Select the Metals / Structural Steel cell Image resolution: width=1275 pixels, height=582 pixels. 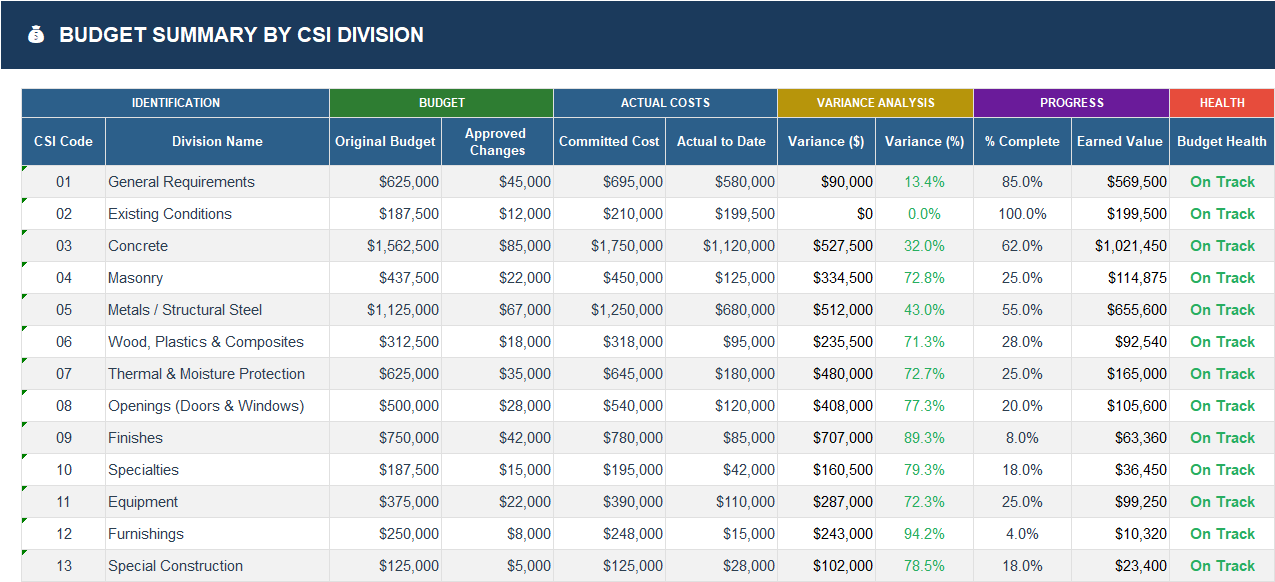point(217,310)
